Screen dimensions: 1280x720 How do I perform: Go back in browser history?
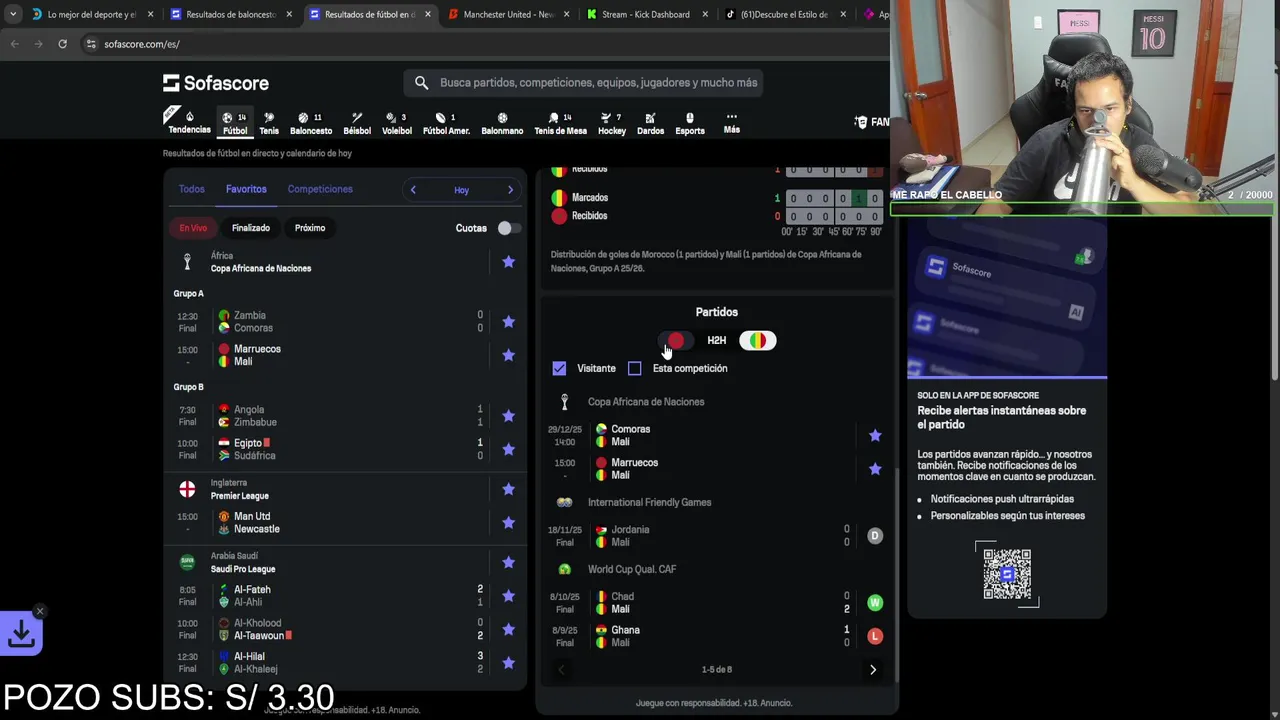pyautogui.click(x=15, y=44)
